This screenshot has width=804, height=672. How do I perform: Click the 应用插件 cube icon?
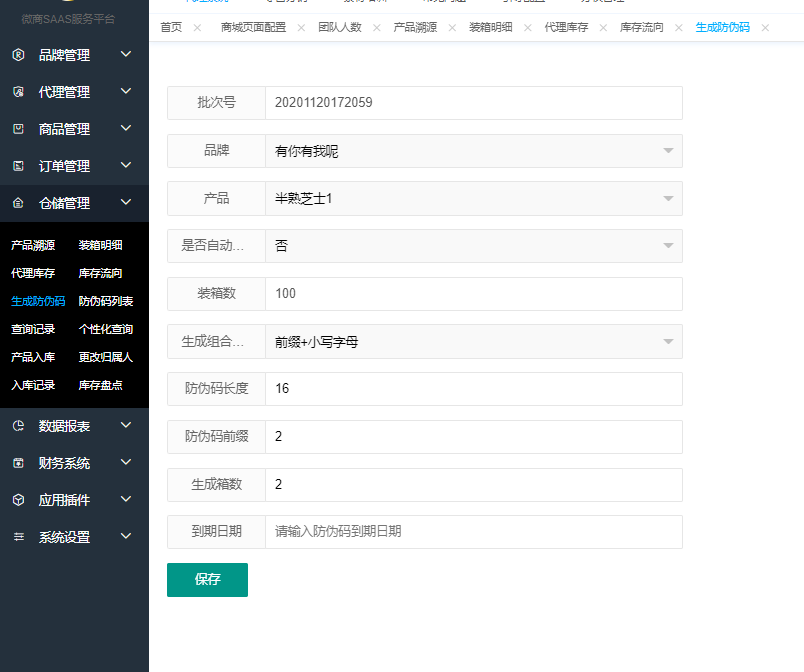coord(18,500)
